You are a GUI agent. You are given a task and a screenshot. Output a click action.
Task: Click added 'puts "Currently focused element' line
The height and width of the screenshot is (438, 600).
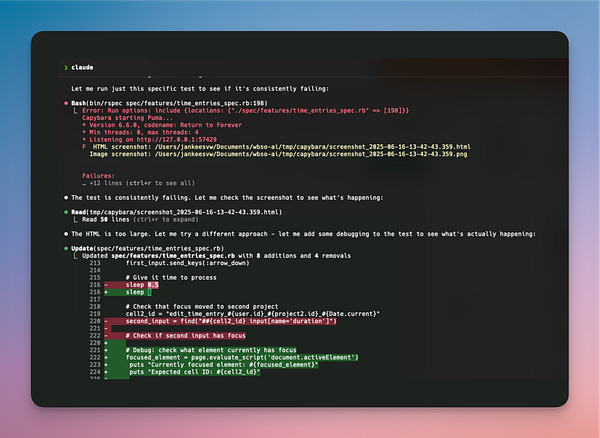click(x=224, y=365)
